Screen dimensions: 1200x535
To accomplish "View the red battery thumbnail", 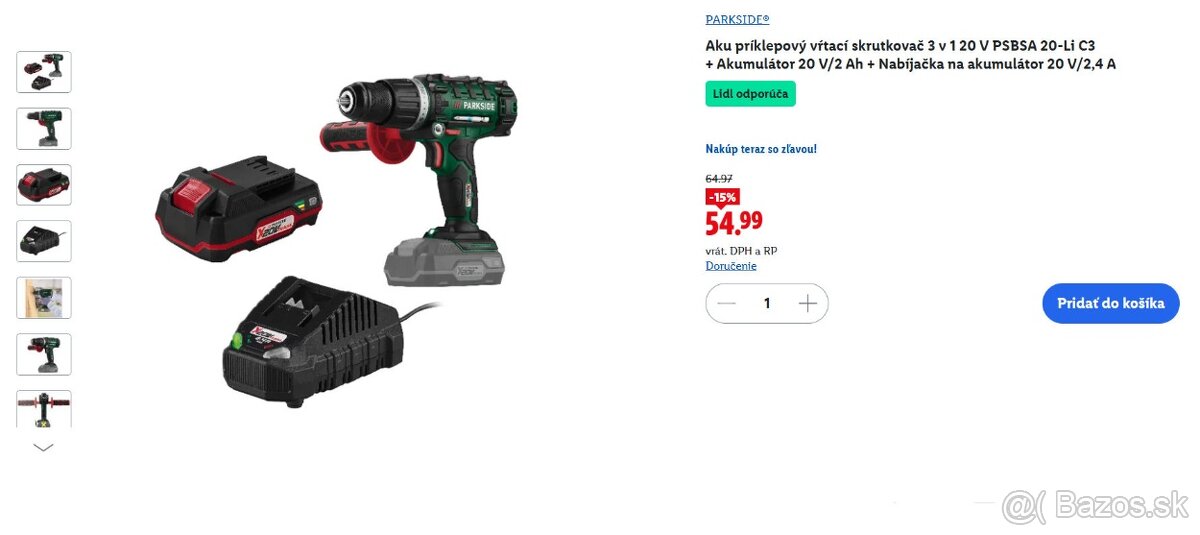I will [44, 185].
